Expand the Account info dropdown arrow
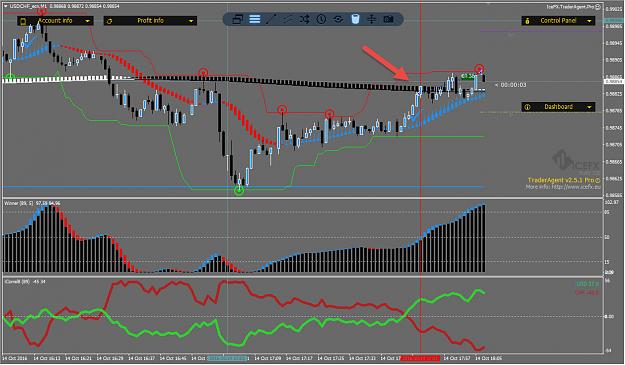Image resolution: width=625 pixels, height=365 pixels. (87, 21)
